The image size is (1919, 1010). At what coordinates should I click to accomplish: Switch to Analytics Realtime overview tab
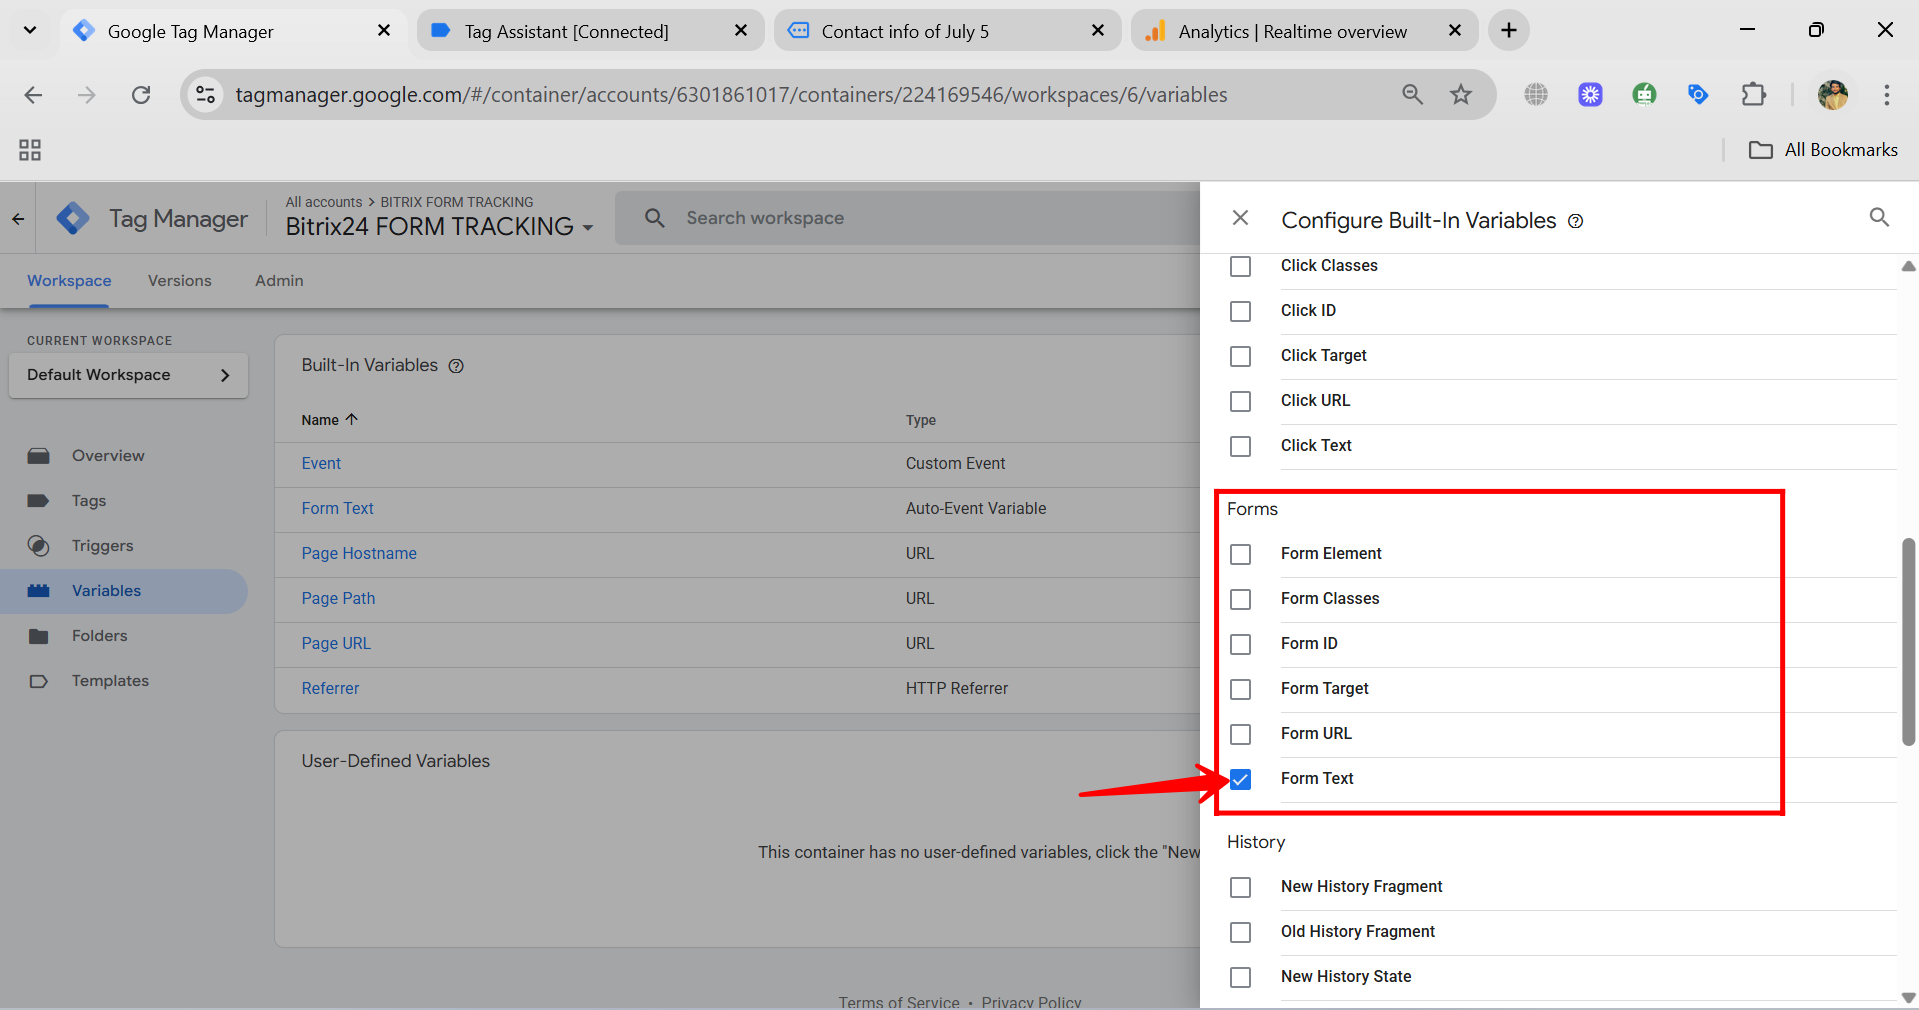tap(1304, 31)
